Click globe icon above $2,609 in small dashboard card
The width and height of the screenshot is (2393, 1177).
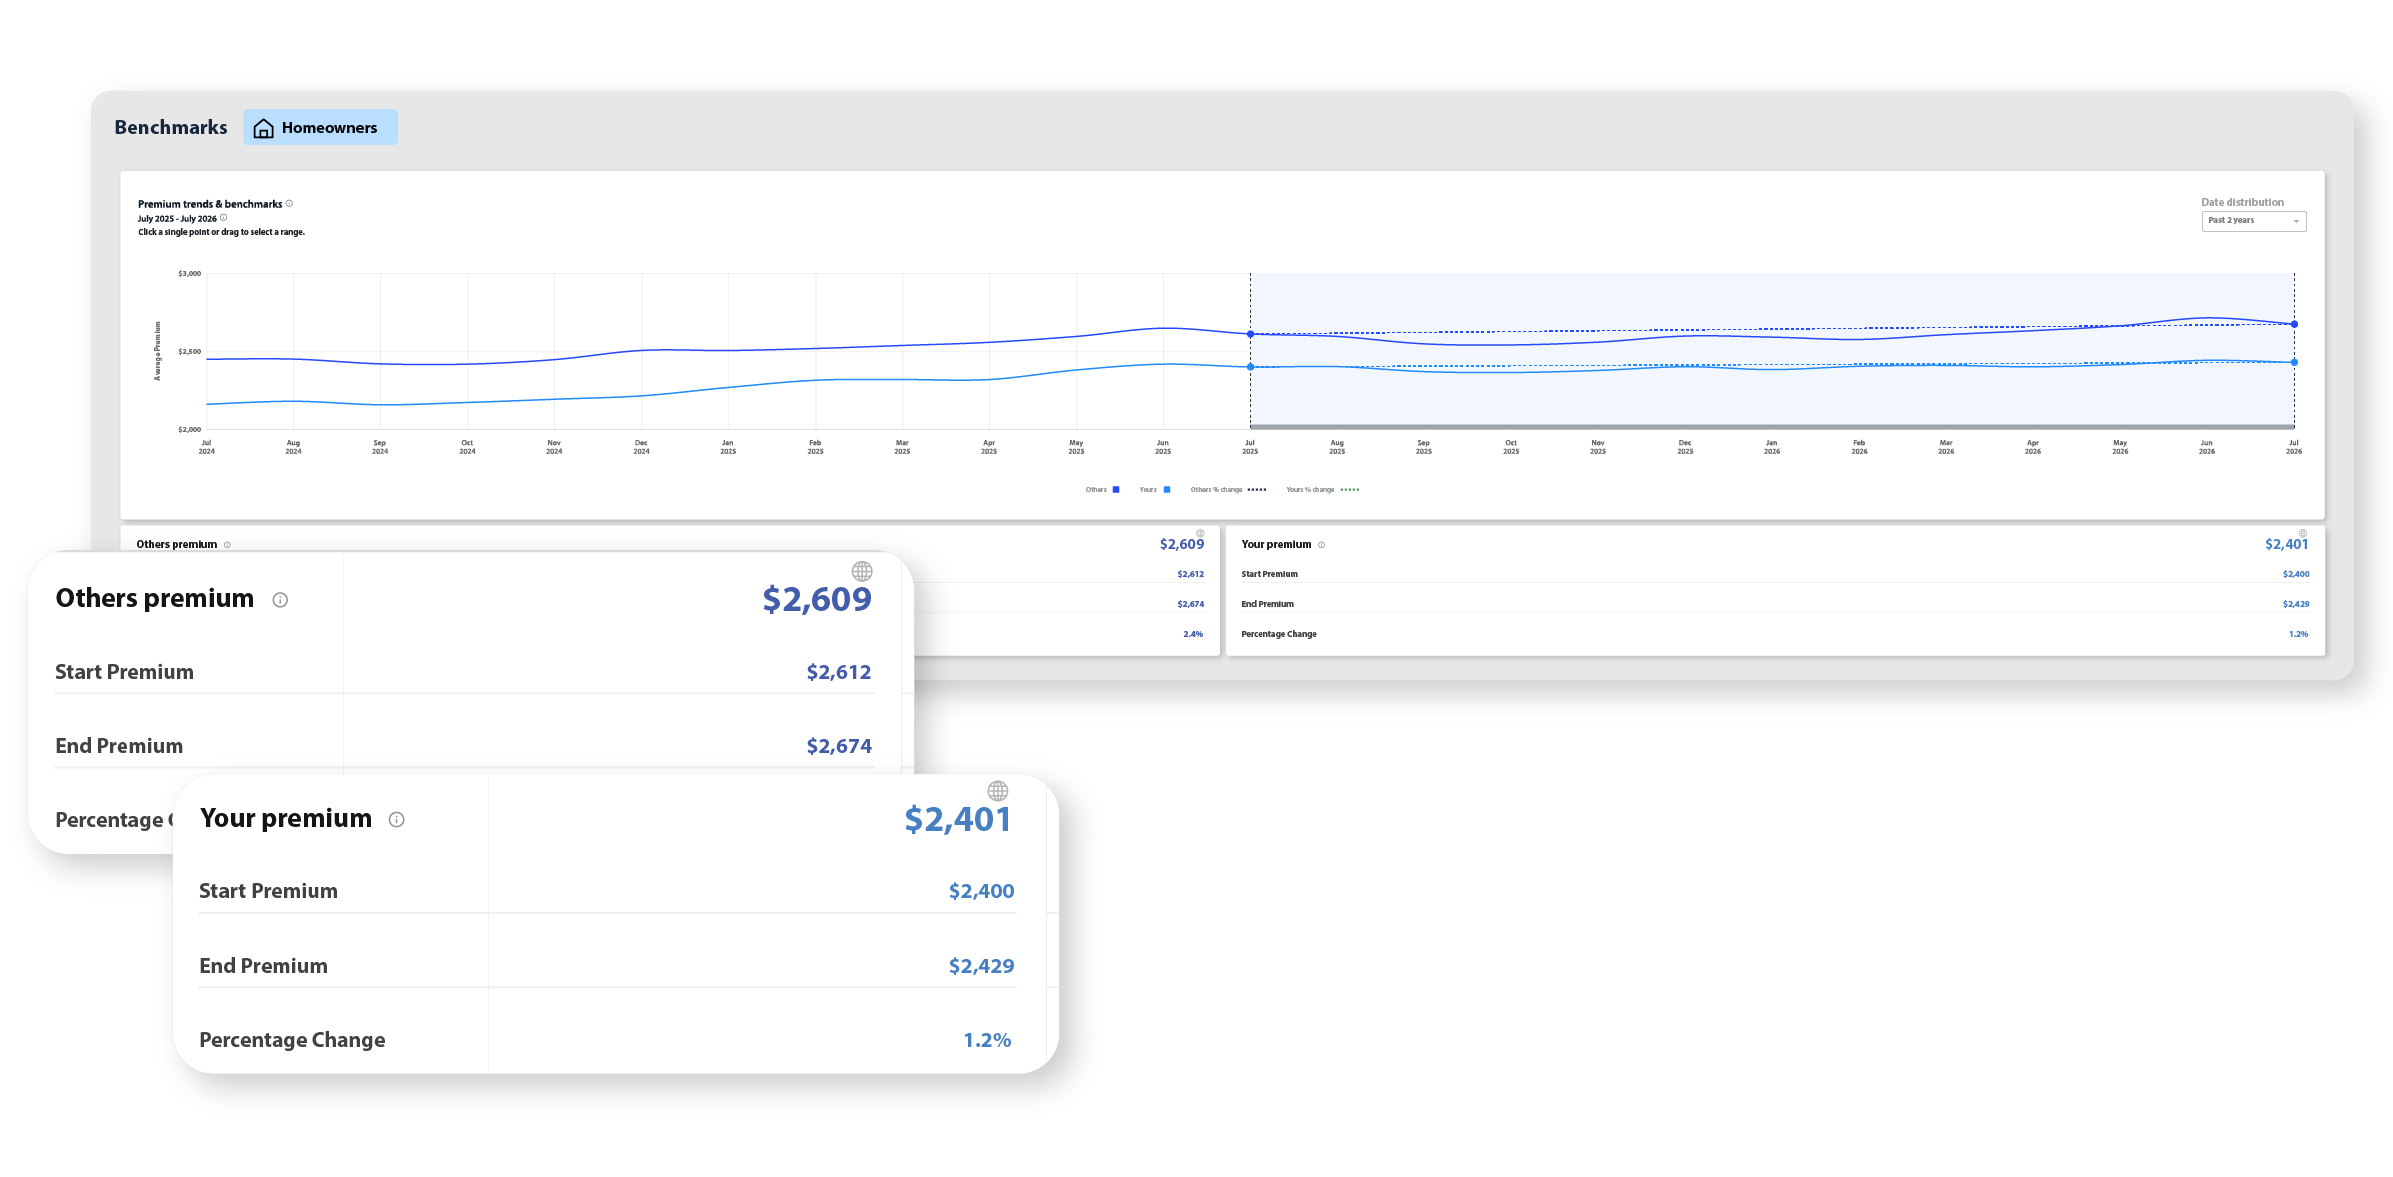click(x=1200, y=534)
